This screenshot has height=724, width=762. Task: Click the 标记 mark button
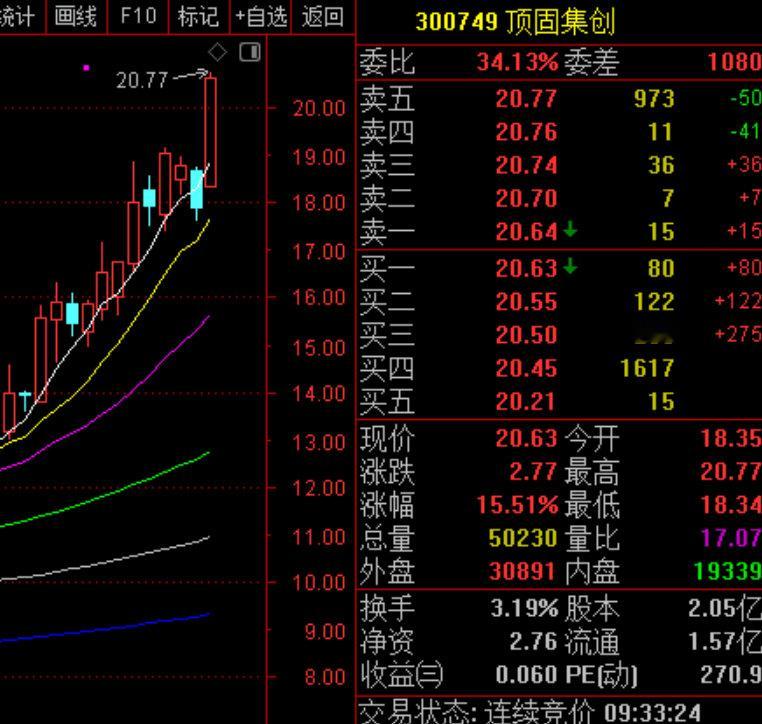point(199,16)
